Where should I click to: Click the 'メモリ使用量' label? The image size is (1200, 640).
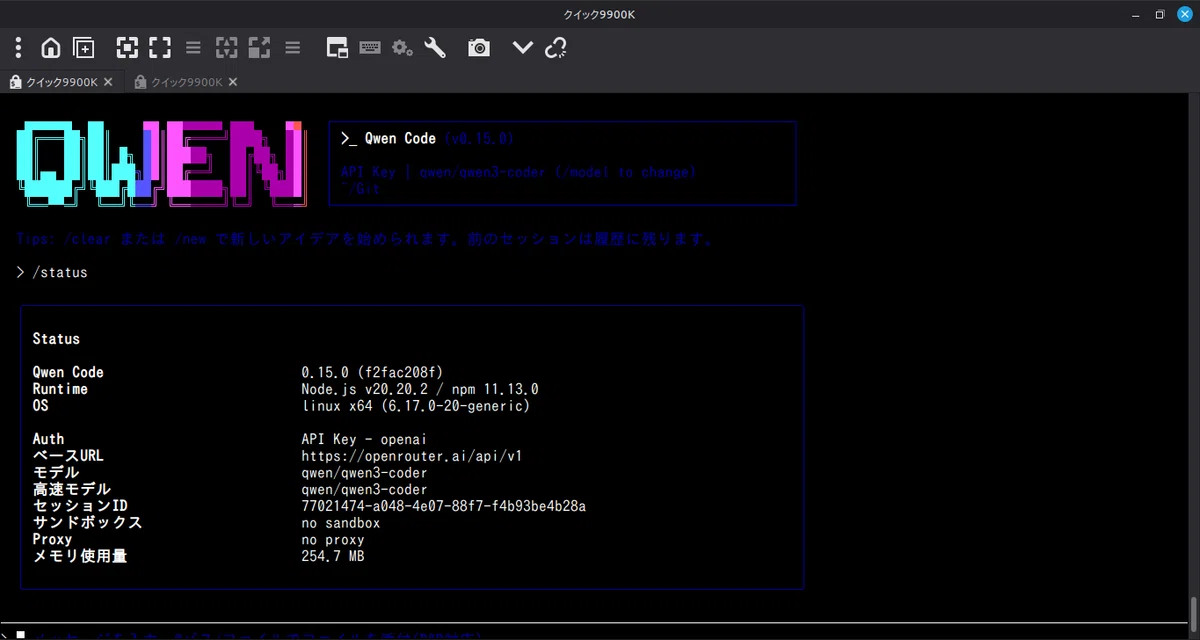[80, 556]
